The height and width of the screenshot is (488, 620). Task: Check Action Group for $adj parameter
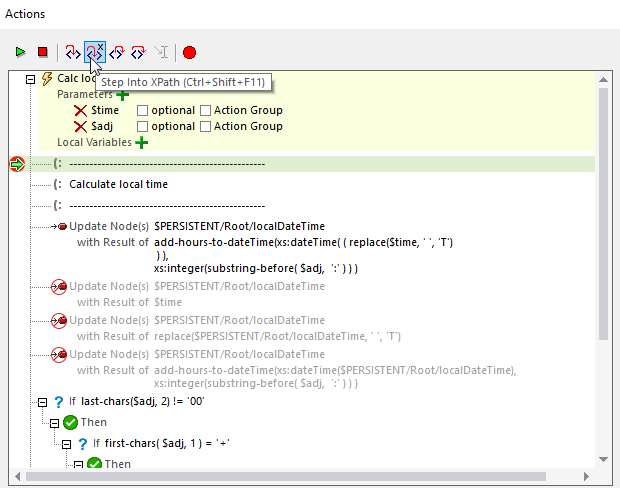[x=205, y=127]
